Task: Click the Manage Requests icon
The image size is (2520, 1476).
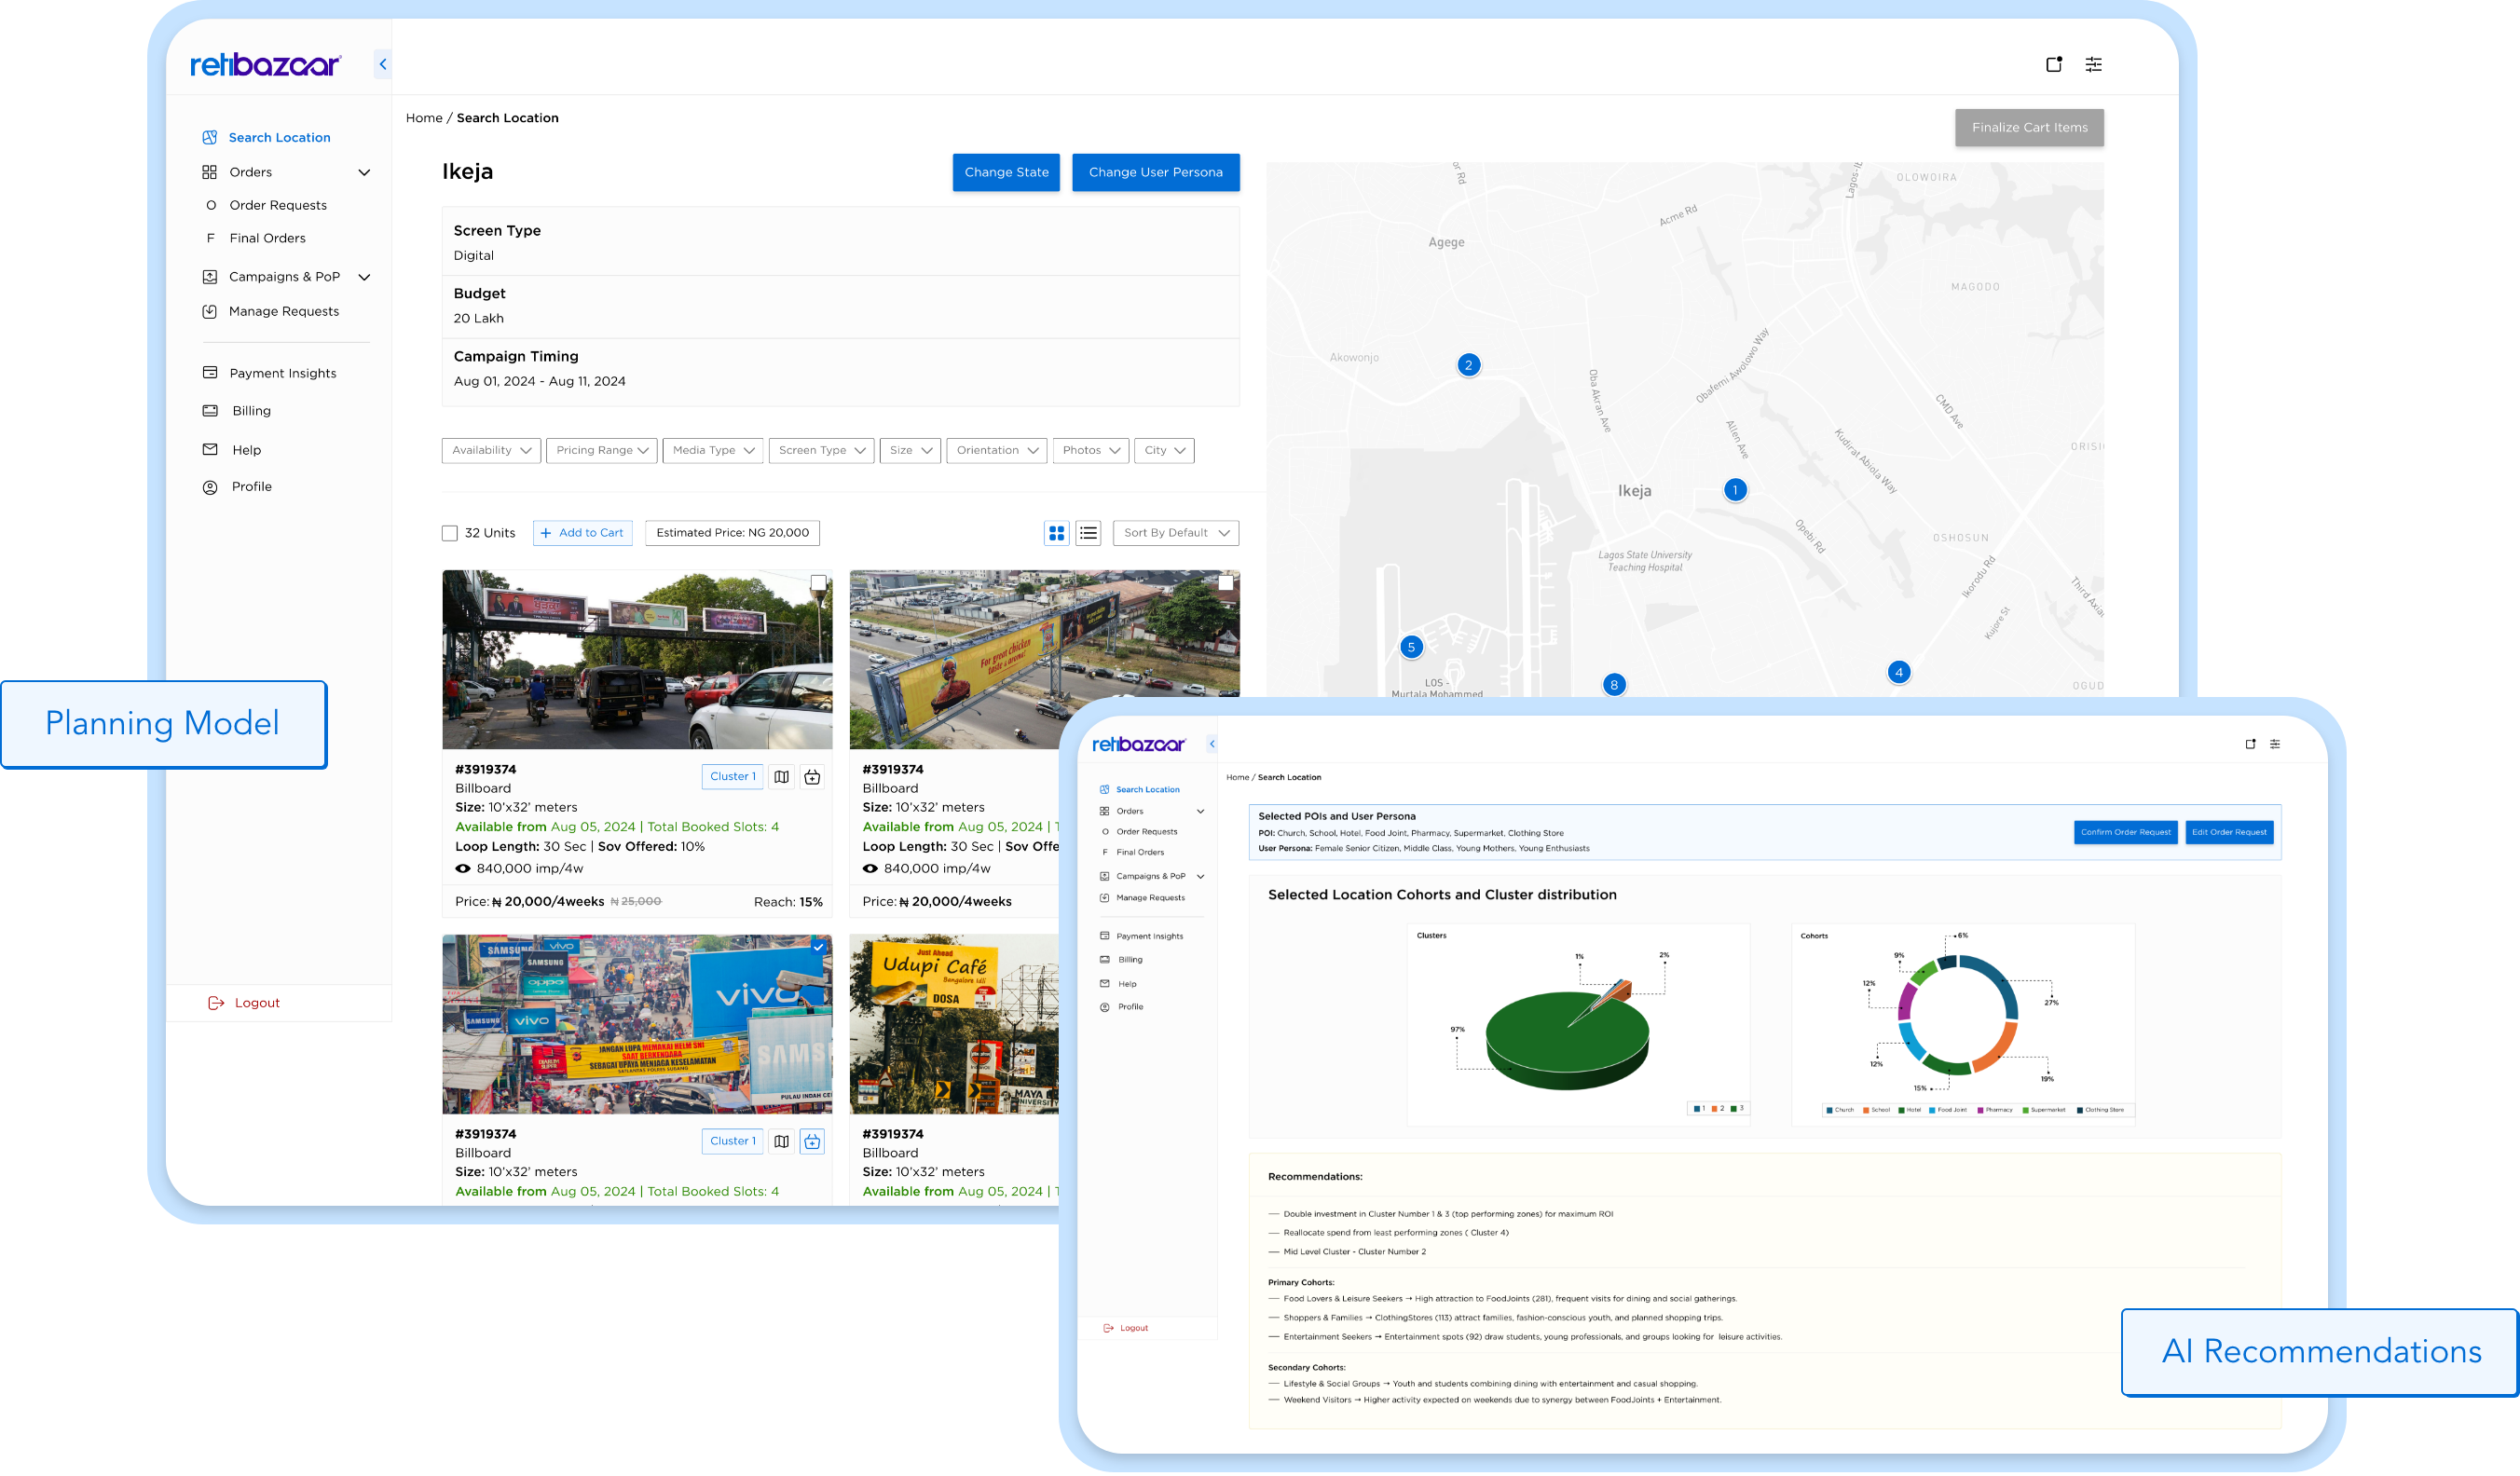Action: click(x=209, y=312)
